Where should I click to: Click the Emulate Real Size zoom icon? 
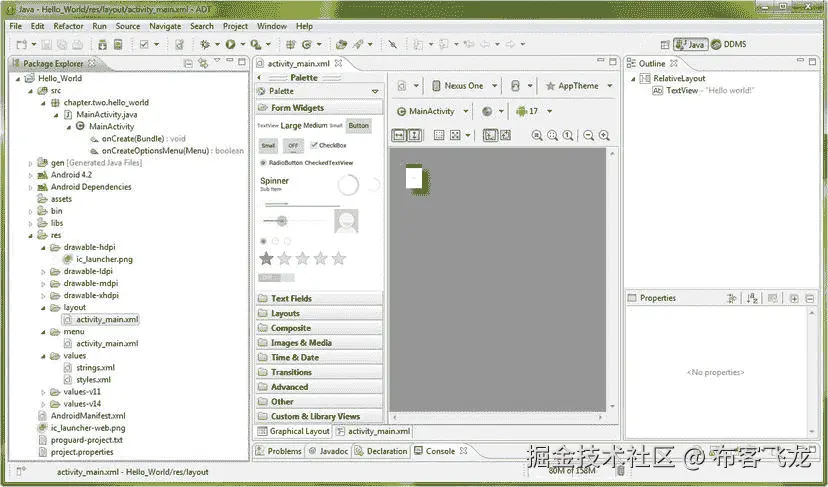pos(537,135)
